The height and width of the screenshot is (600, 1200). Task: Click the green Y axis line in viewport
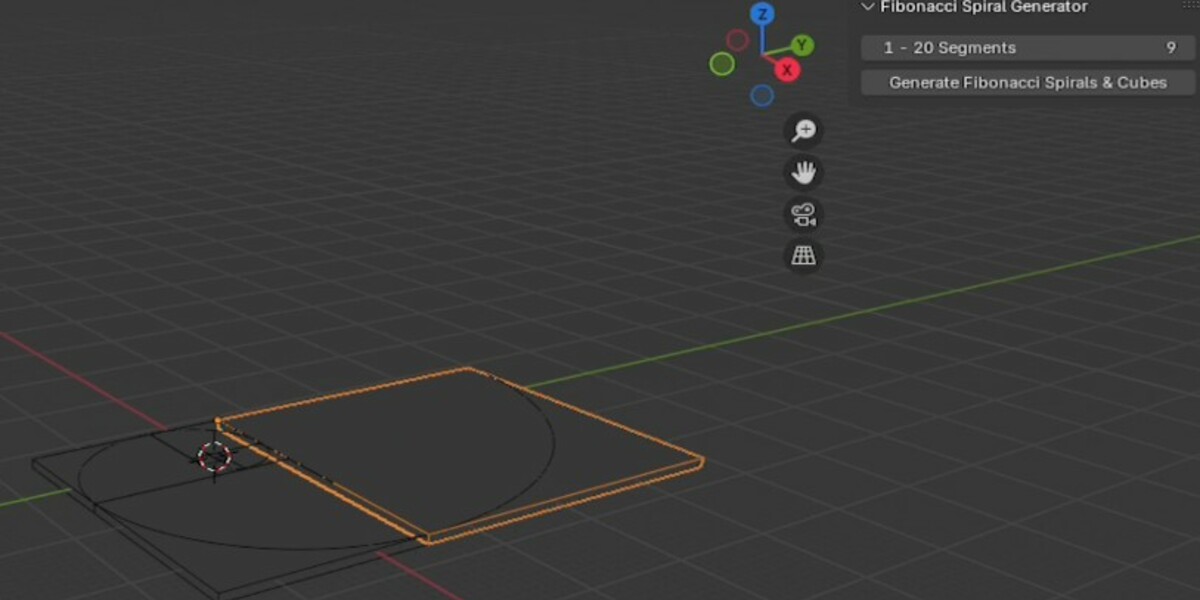(x=900, y=302)
